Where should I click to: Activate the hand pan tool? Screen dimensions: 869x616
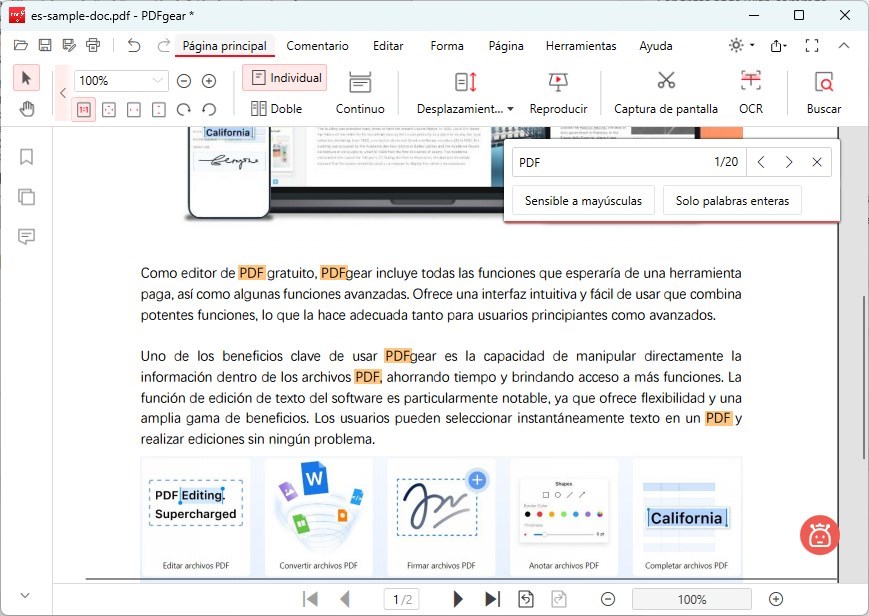point(27,109)
